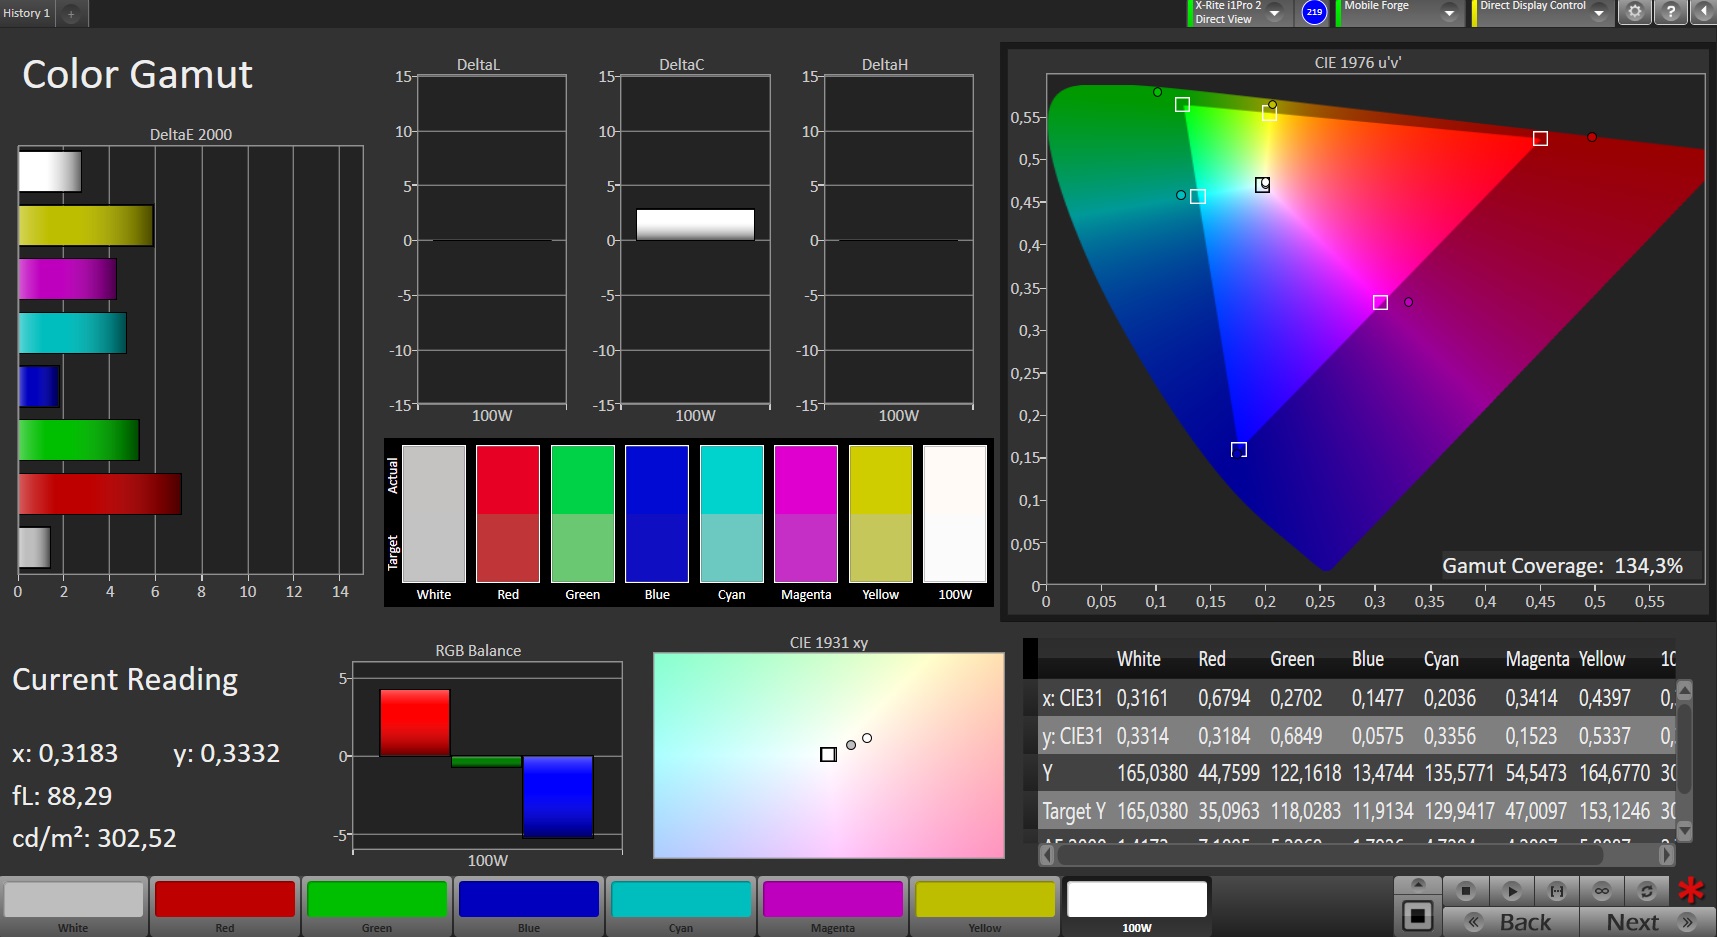Click the magenta target square in CIE 1976 chart
The image size is (1717, 937).
1380,302
